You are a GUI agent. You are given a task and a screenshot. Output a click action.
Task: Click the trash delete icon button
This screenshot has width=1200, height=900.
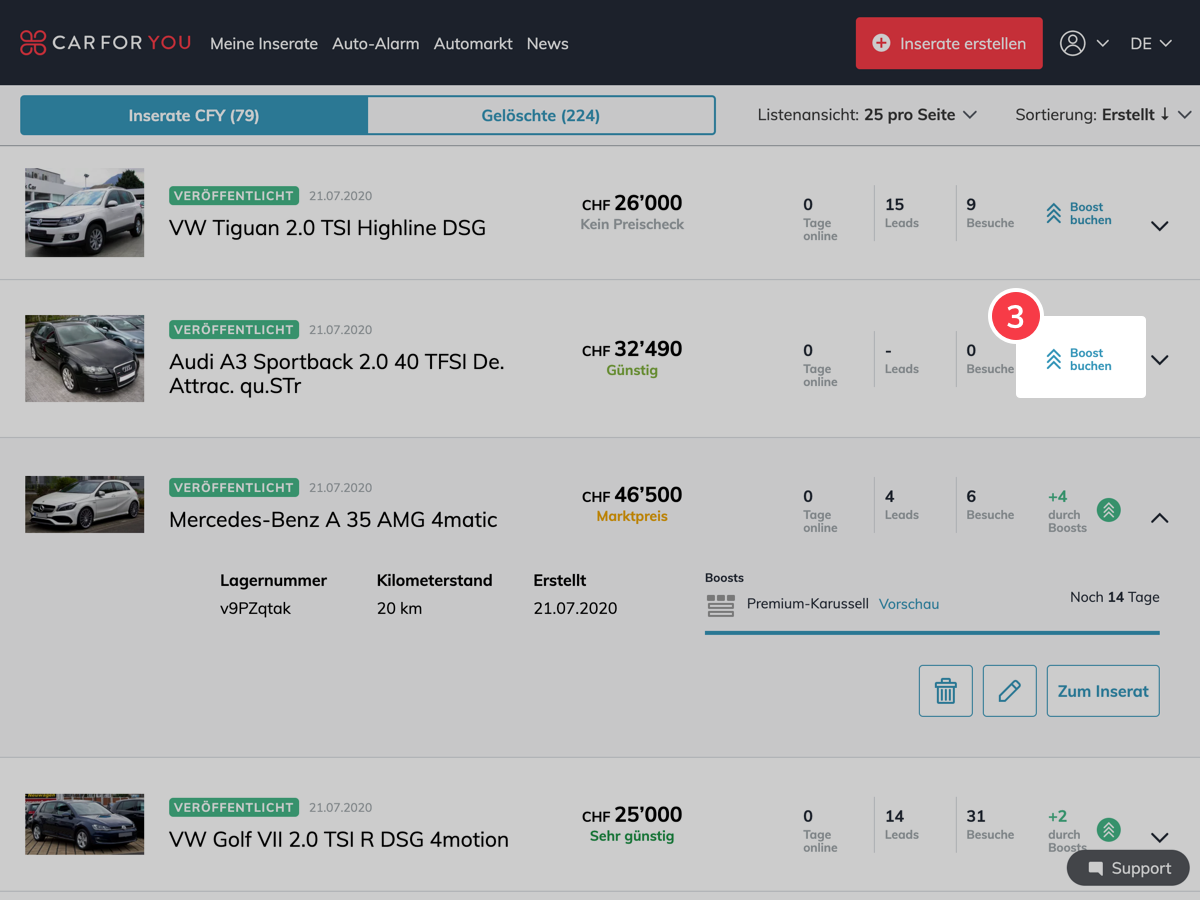[x=946, y=691]
